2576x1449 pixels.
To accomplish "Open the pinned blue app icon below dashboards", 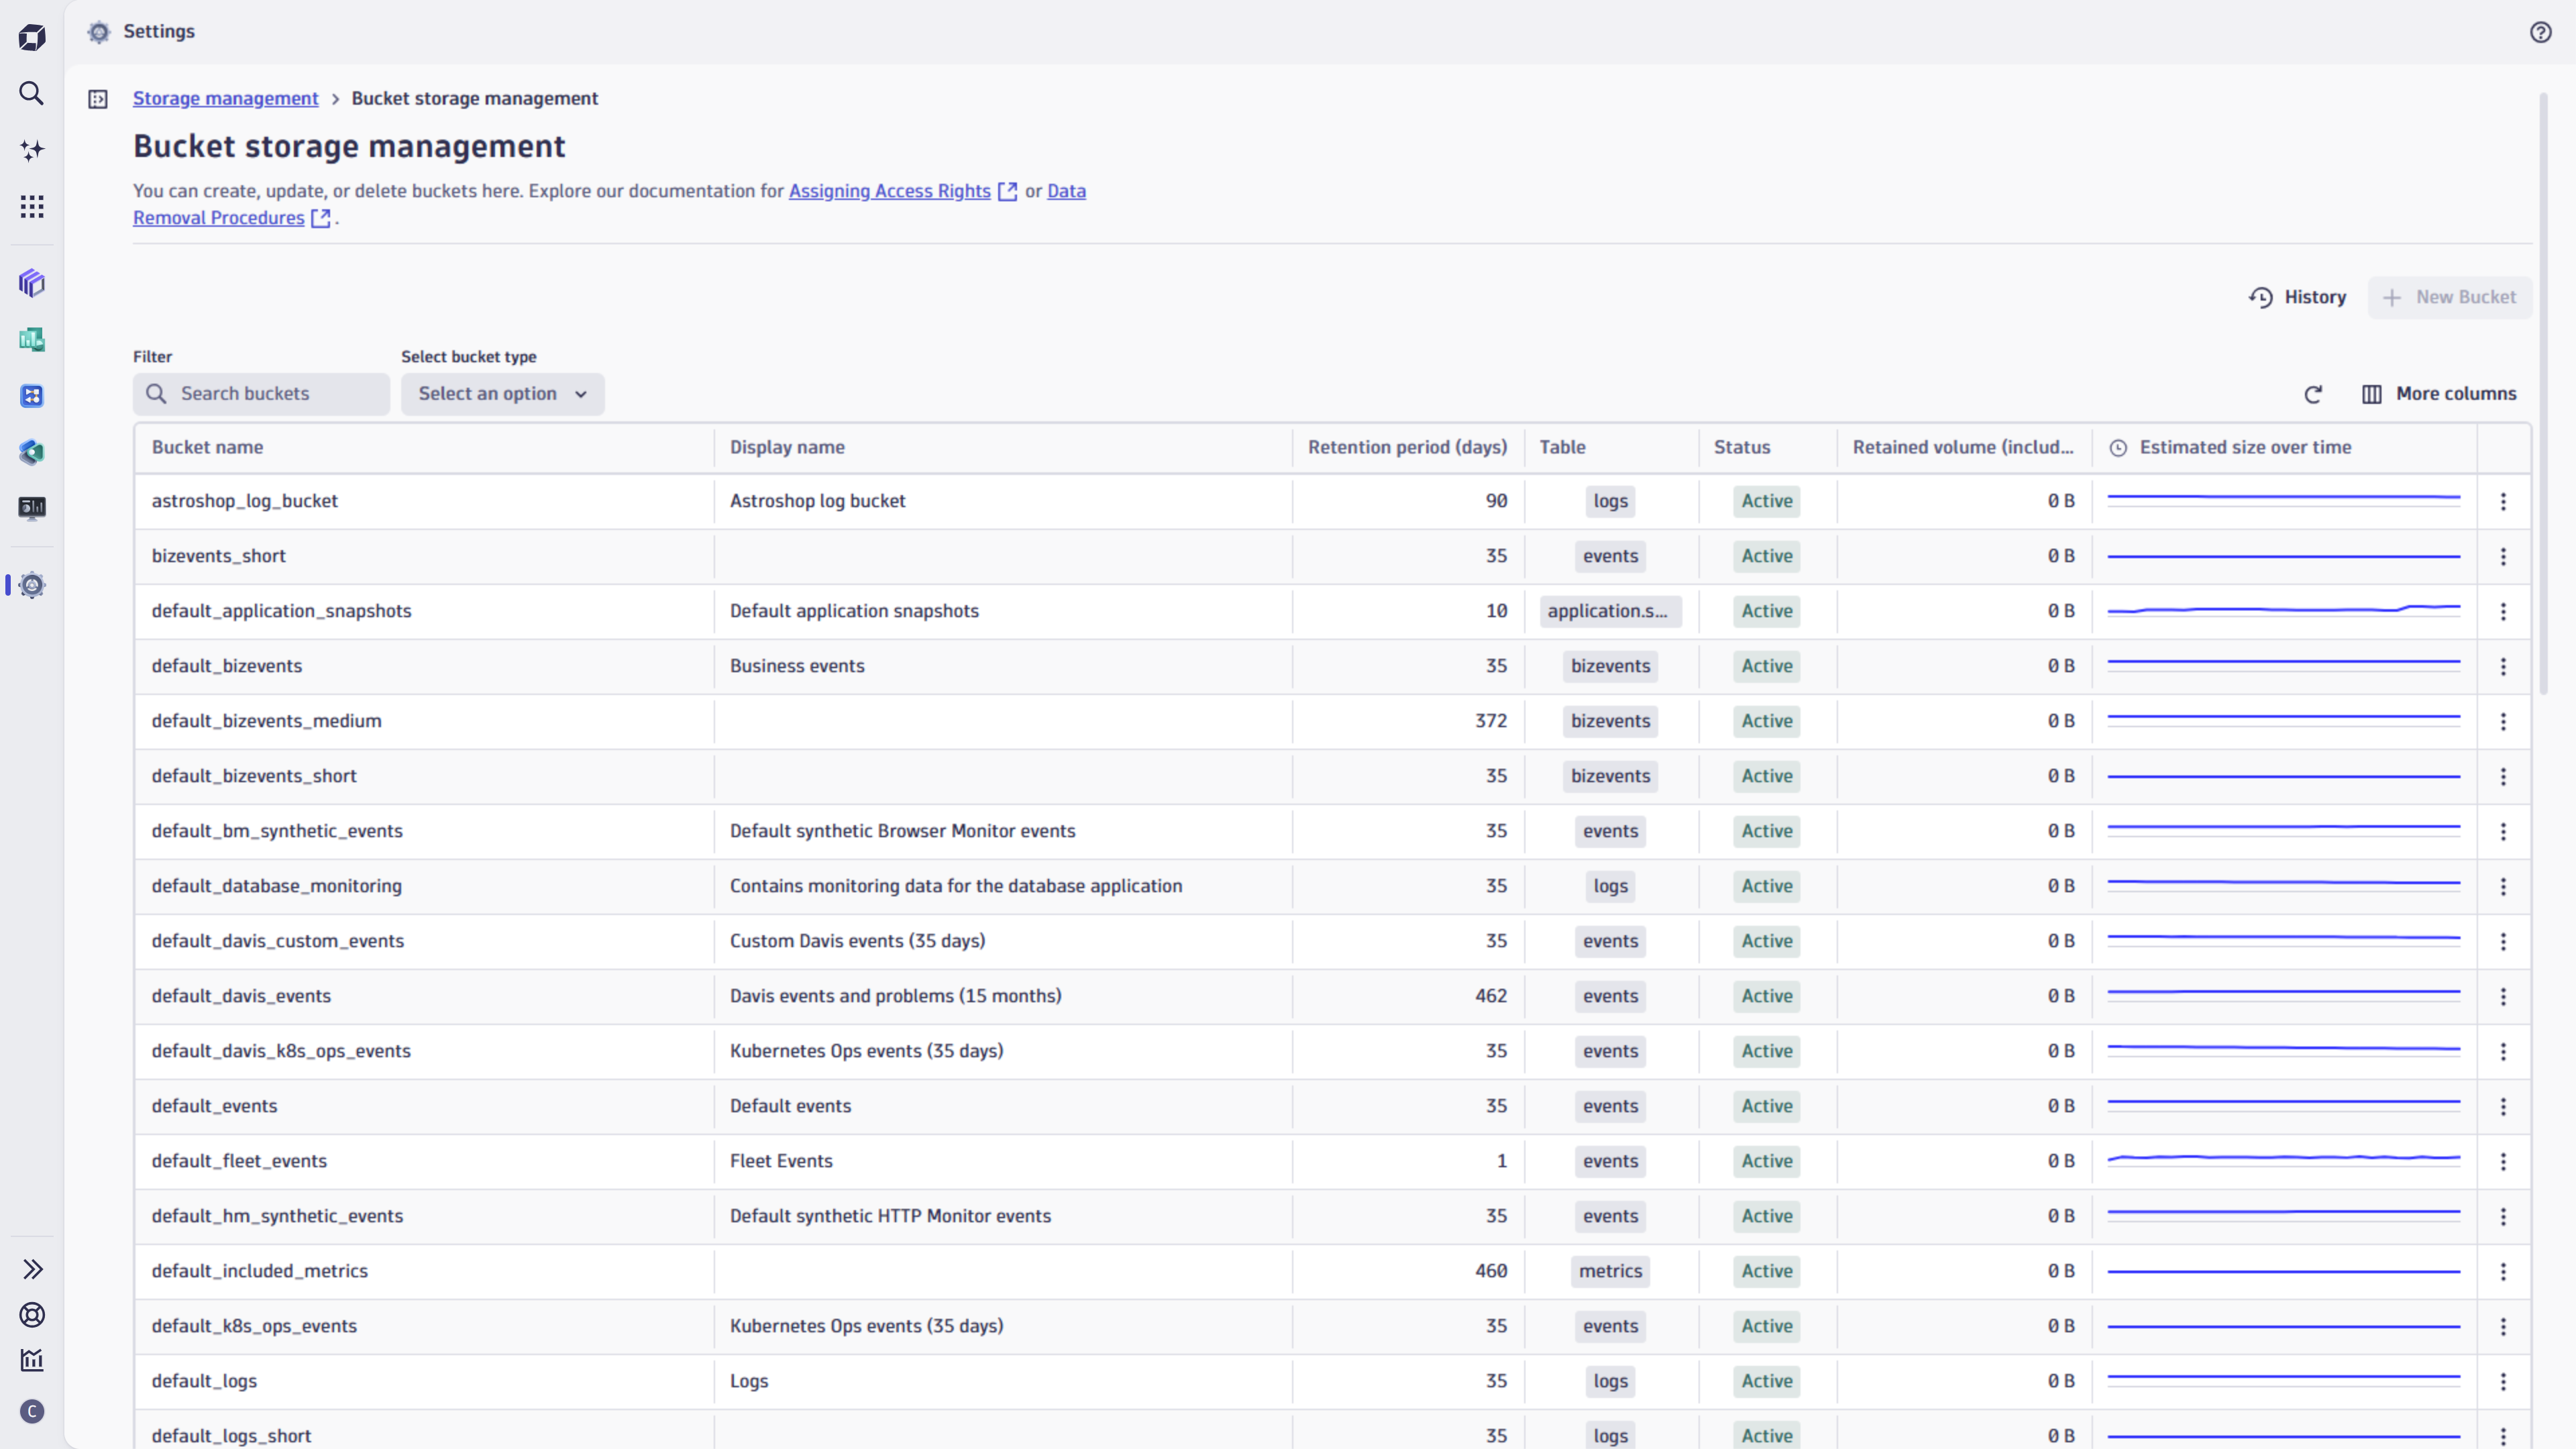I will click(x=32, y=396).
